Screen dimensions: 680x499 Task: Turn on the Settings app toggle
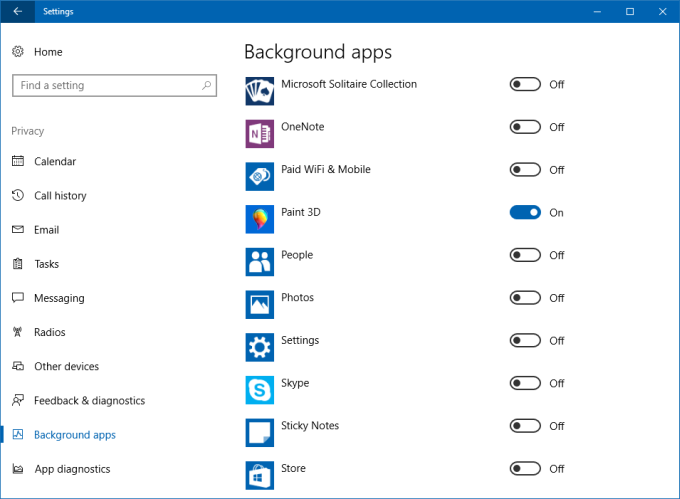(x=525, y=340)
